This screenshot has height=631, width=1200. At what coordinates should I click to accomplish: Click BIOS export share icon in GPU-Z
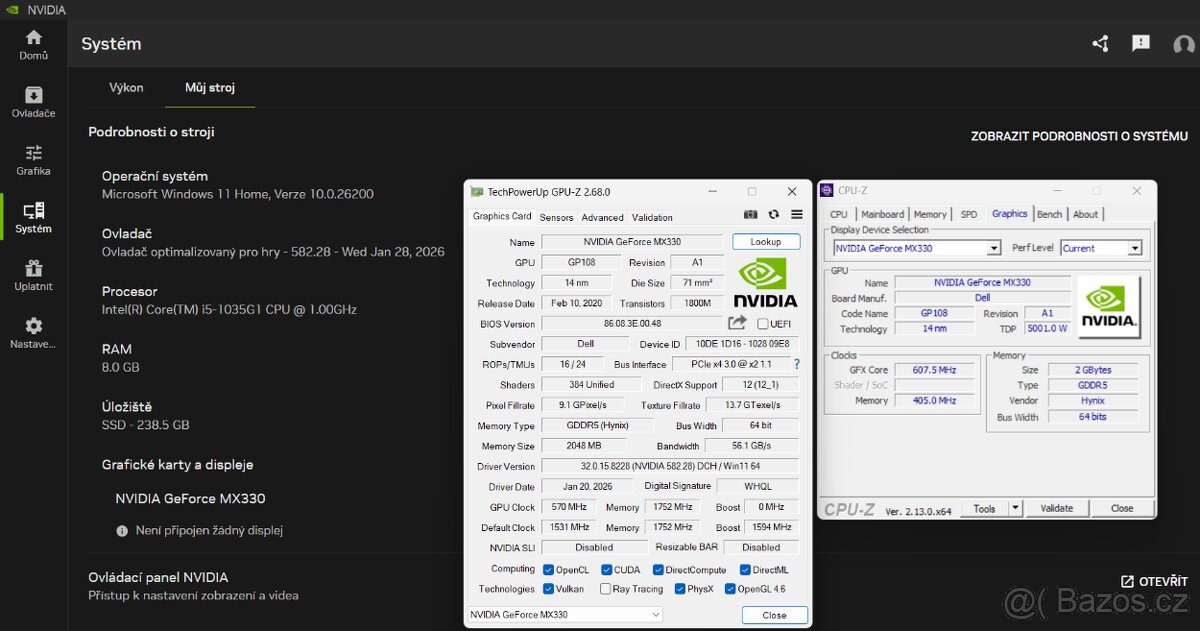click(x=737, y=323)
